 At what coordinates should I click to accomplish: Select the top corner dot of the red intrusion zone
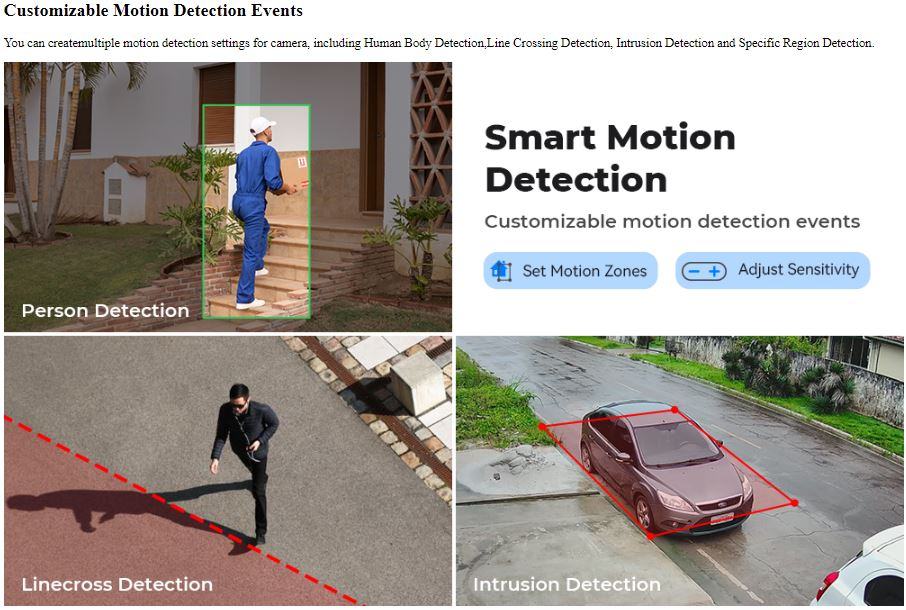(x=675, y=410)
